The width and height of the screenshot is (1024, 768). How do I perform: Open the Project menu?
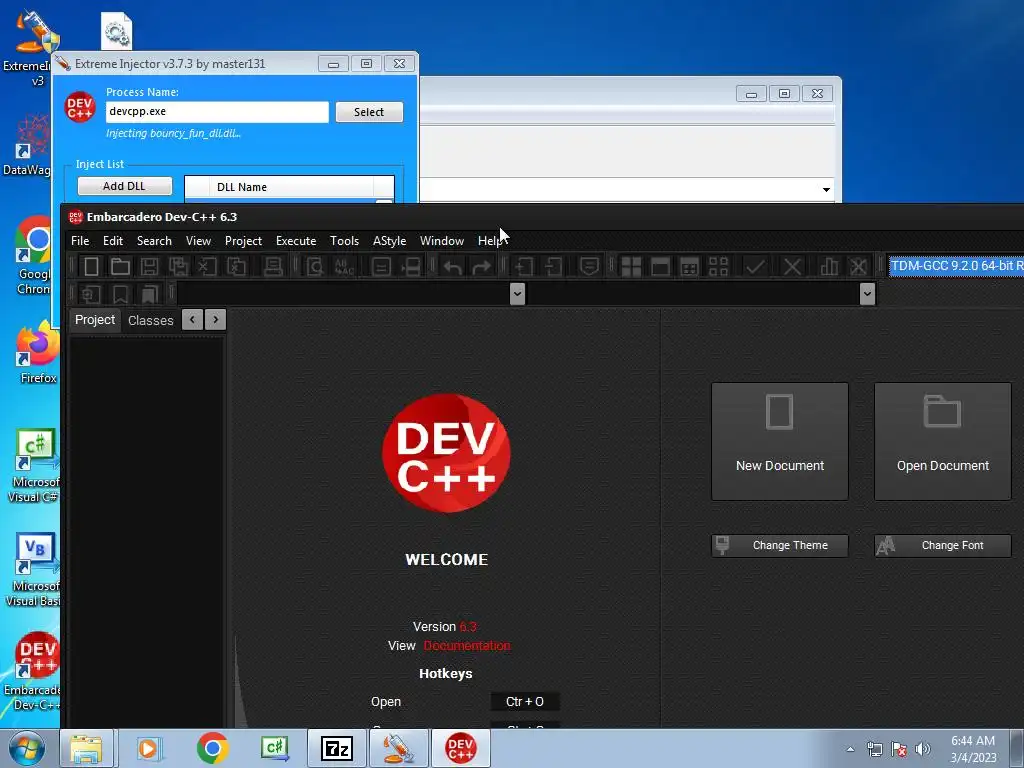pyautogui.click(x=244, y=241)
